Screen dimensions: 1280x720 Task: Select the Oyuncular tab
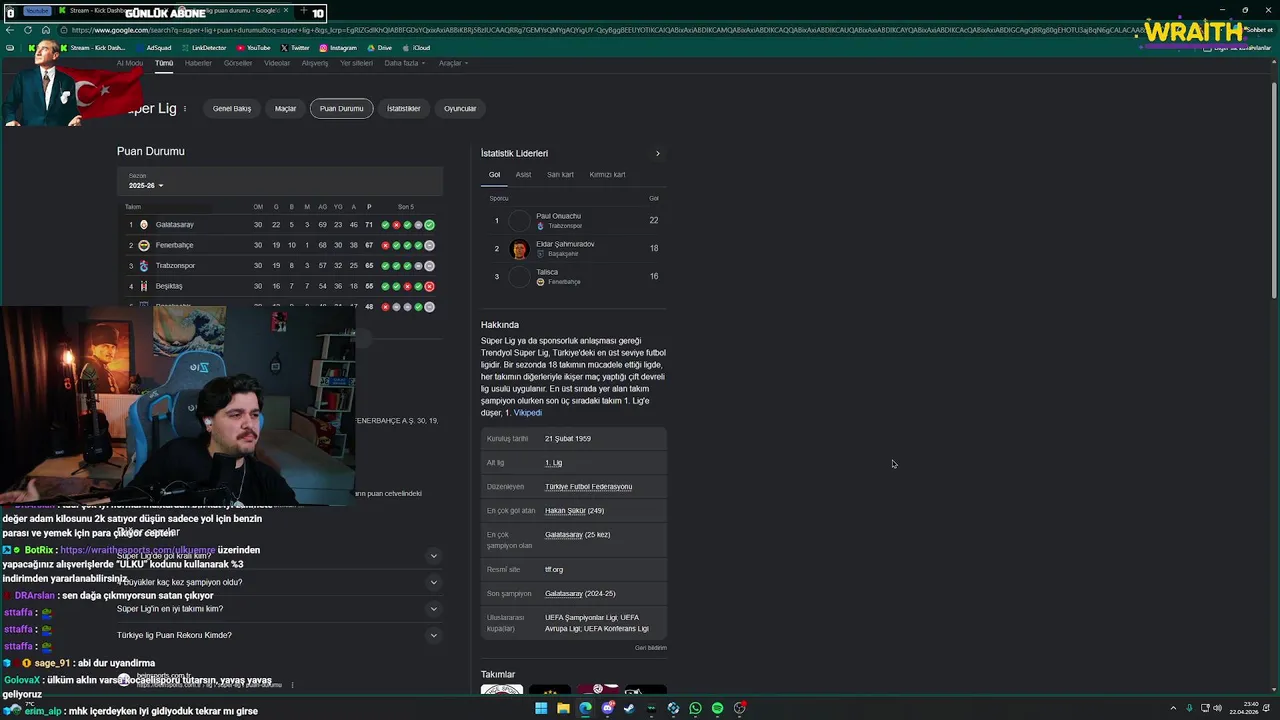point(460,108)
